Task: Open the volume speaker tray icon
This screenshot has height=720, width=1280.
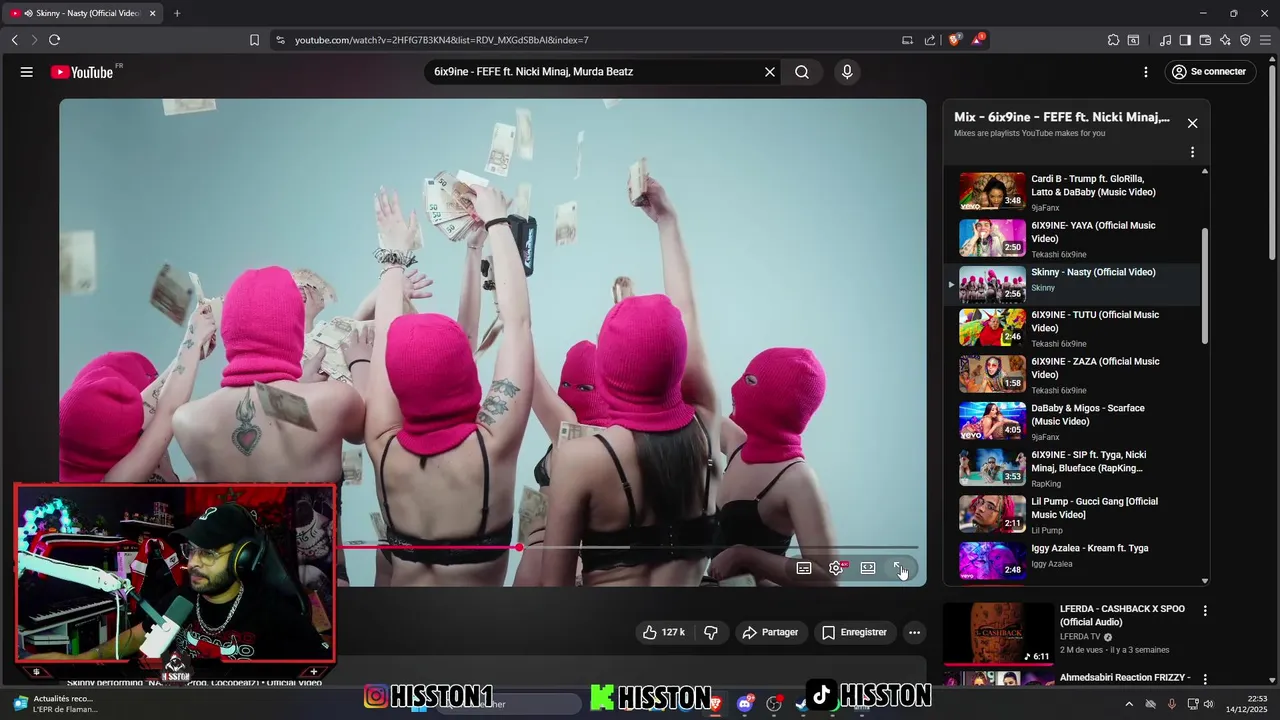Action: click(x=1208, y=704)
